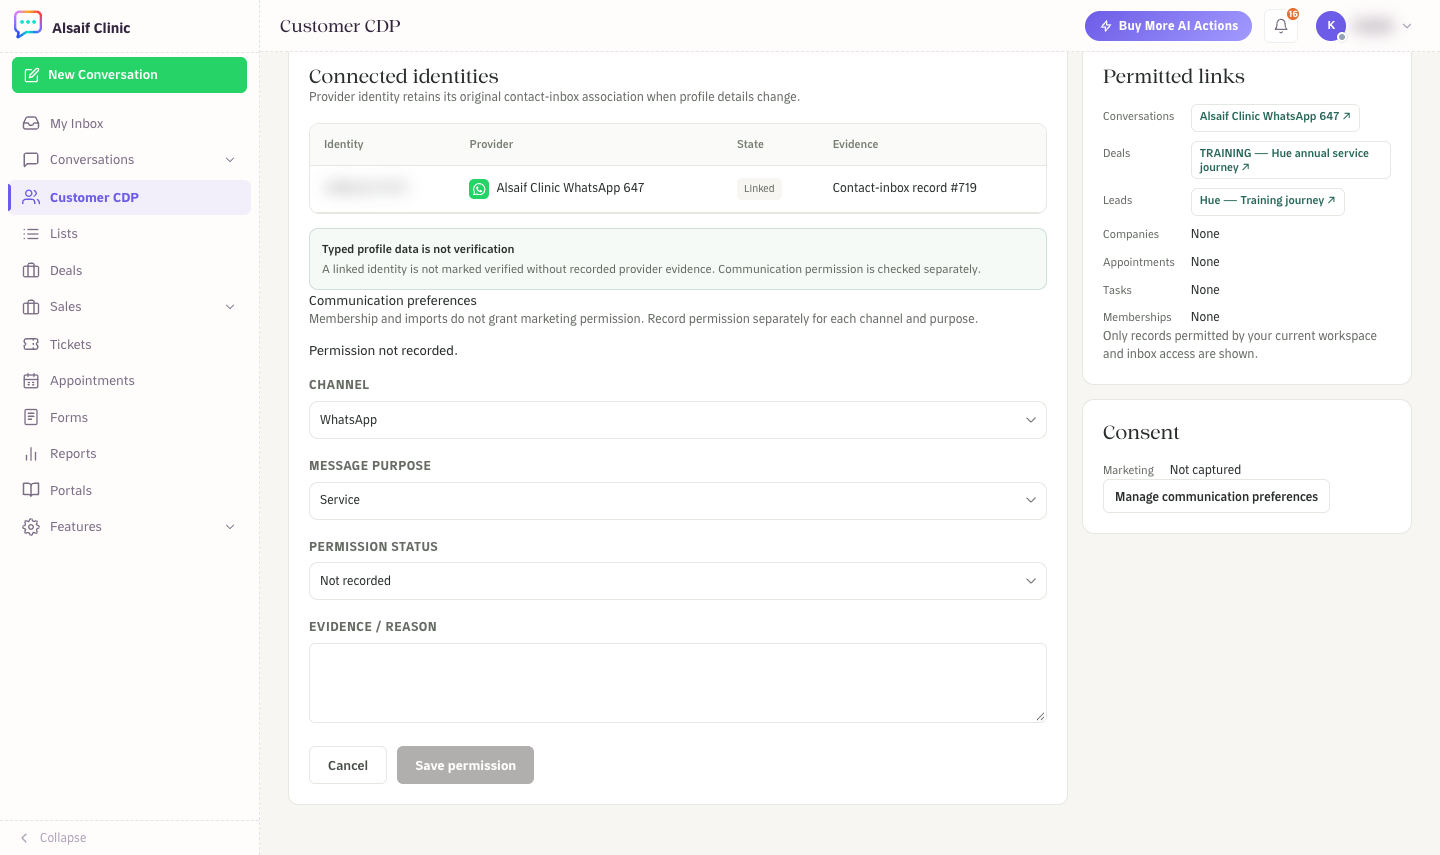
Task: Click Manage communication preferences
Action: [x=1216, y=497]
